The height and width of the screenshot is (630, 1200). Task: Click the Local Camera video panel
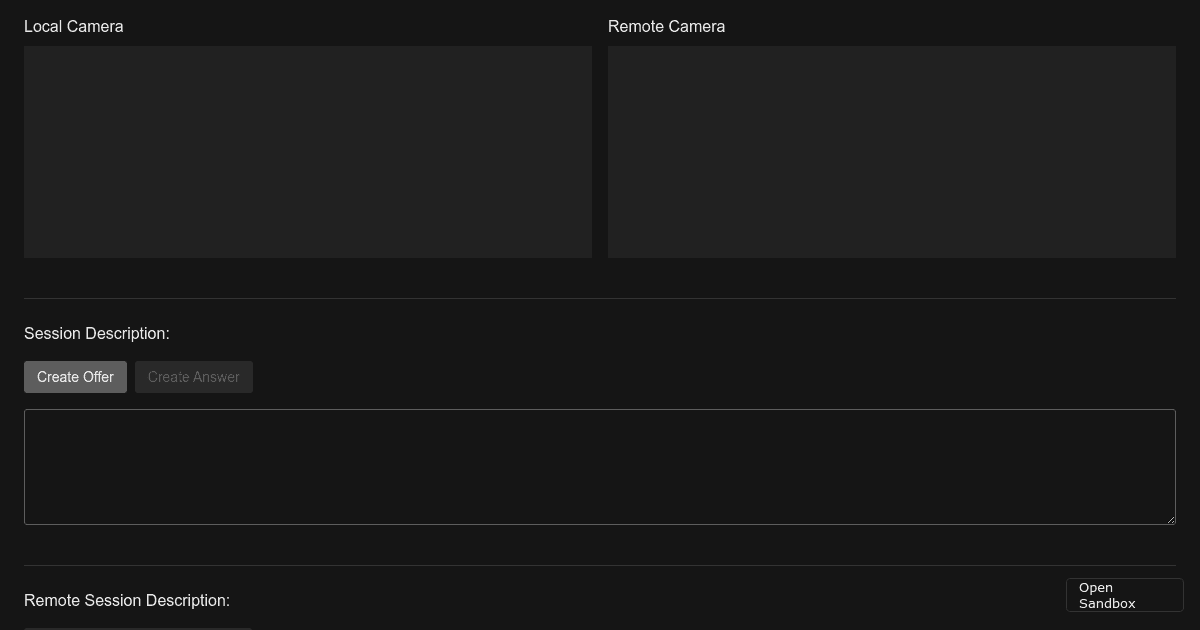click(x=308, y=152)
